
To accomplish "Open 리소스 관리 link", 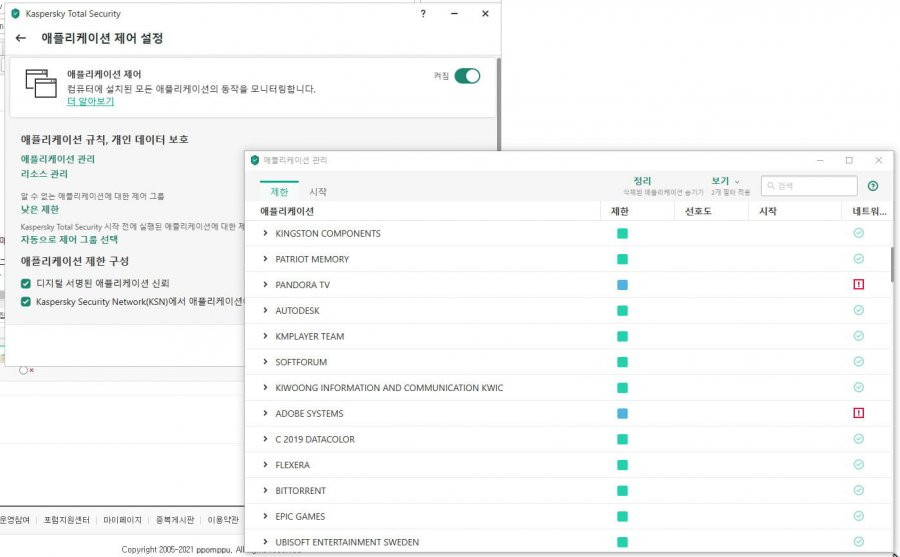I will point(44,174).
